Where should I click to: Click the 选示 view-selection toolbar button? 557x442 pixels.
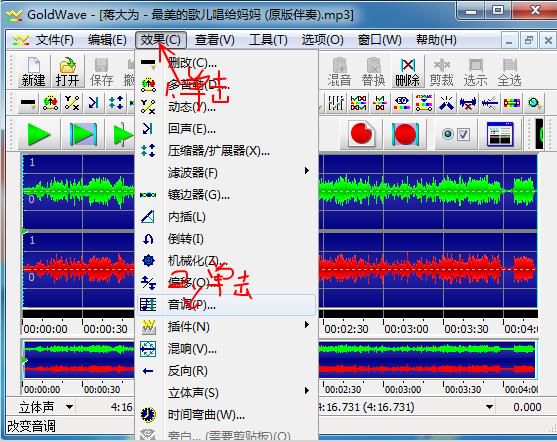point(476,72)
